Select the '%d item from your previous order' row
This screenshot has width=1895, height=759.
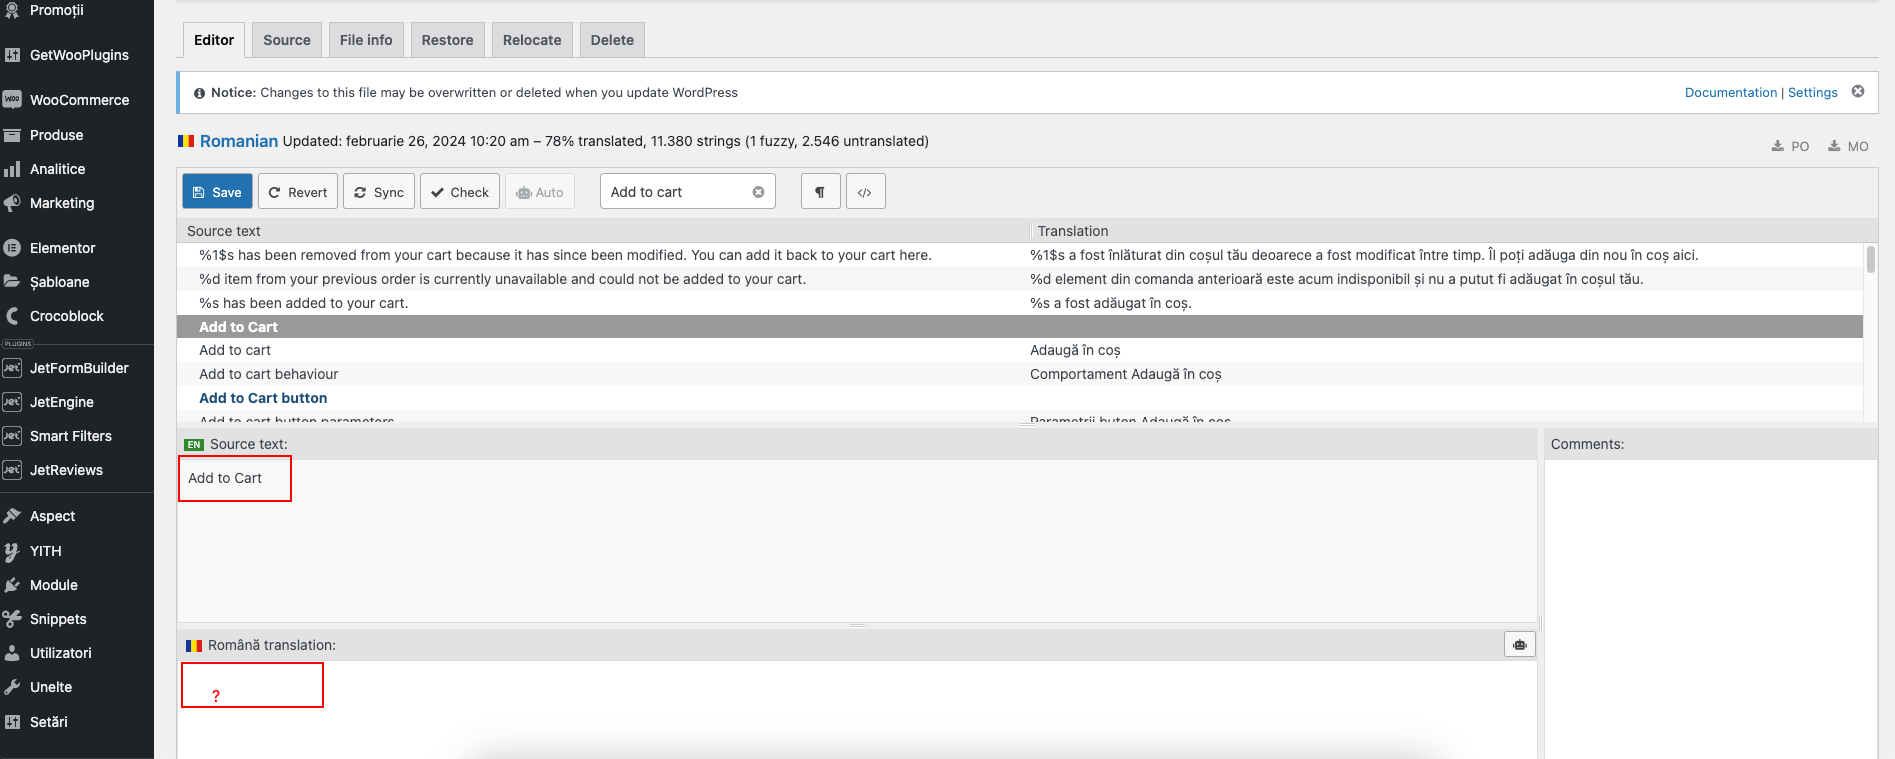click(x=1020, y=279)
